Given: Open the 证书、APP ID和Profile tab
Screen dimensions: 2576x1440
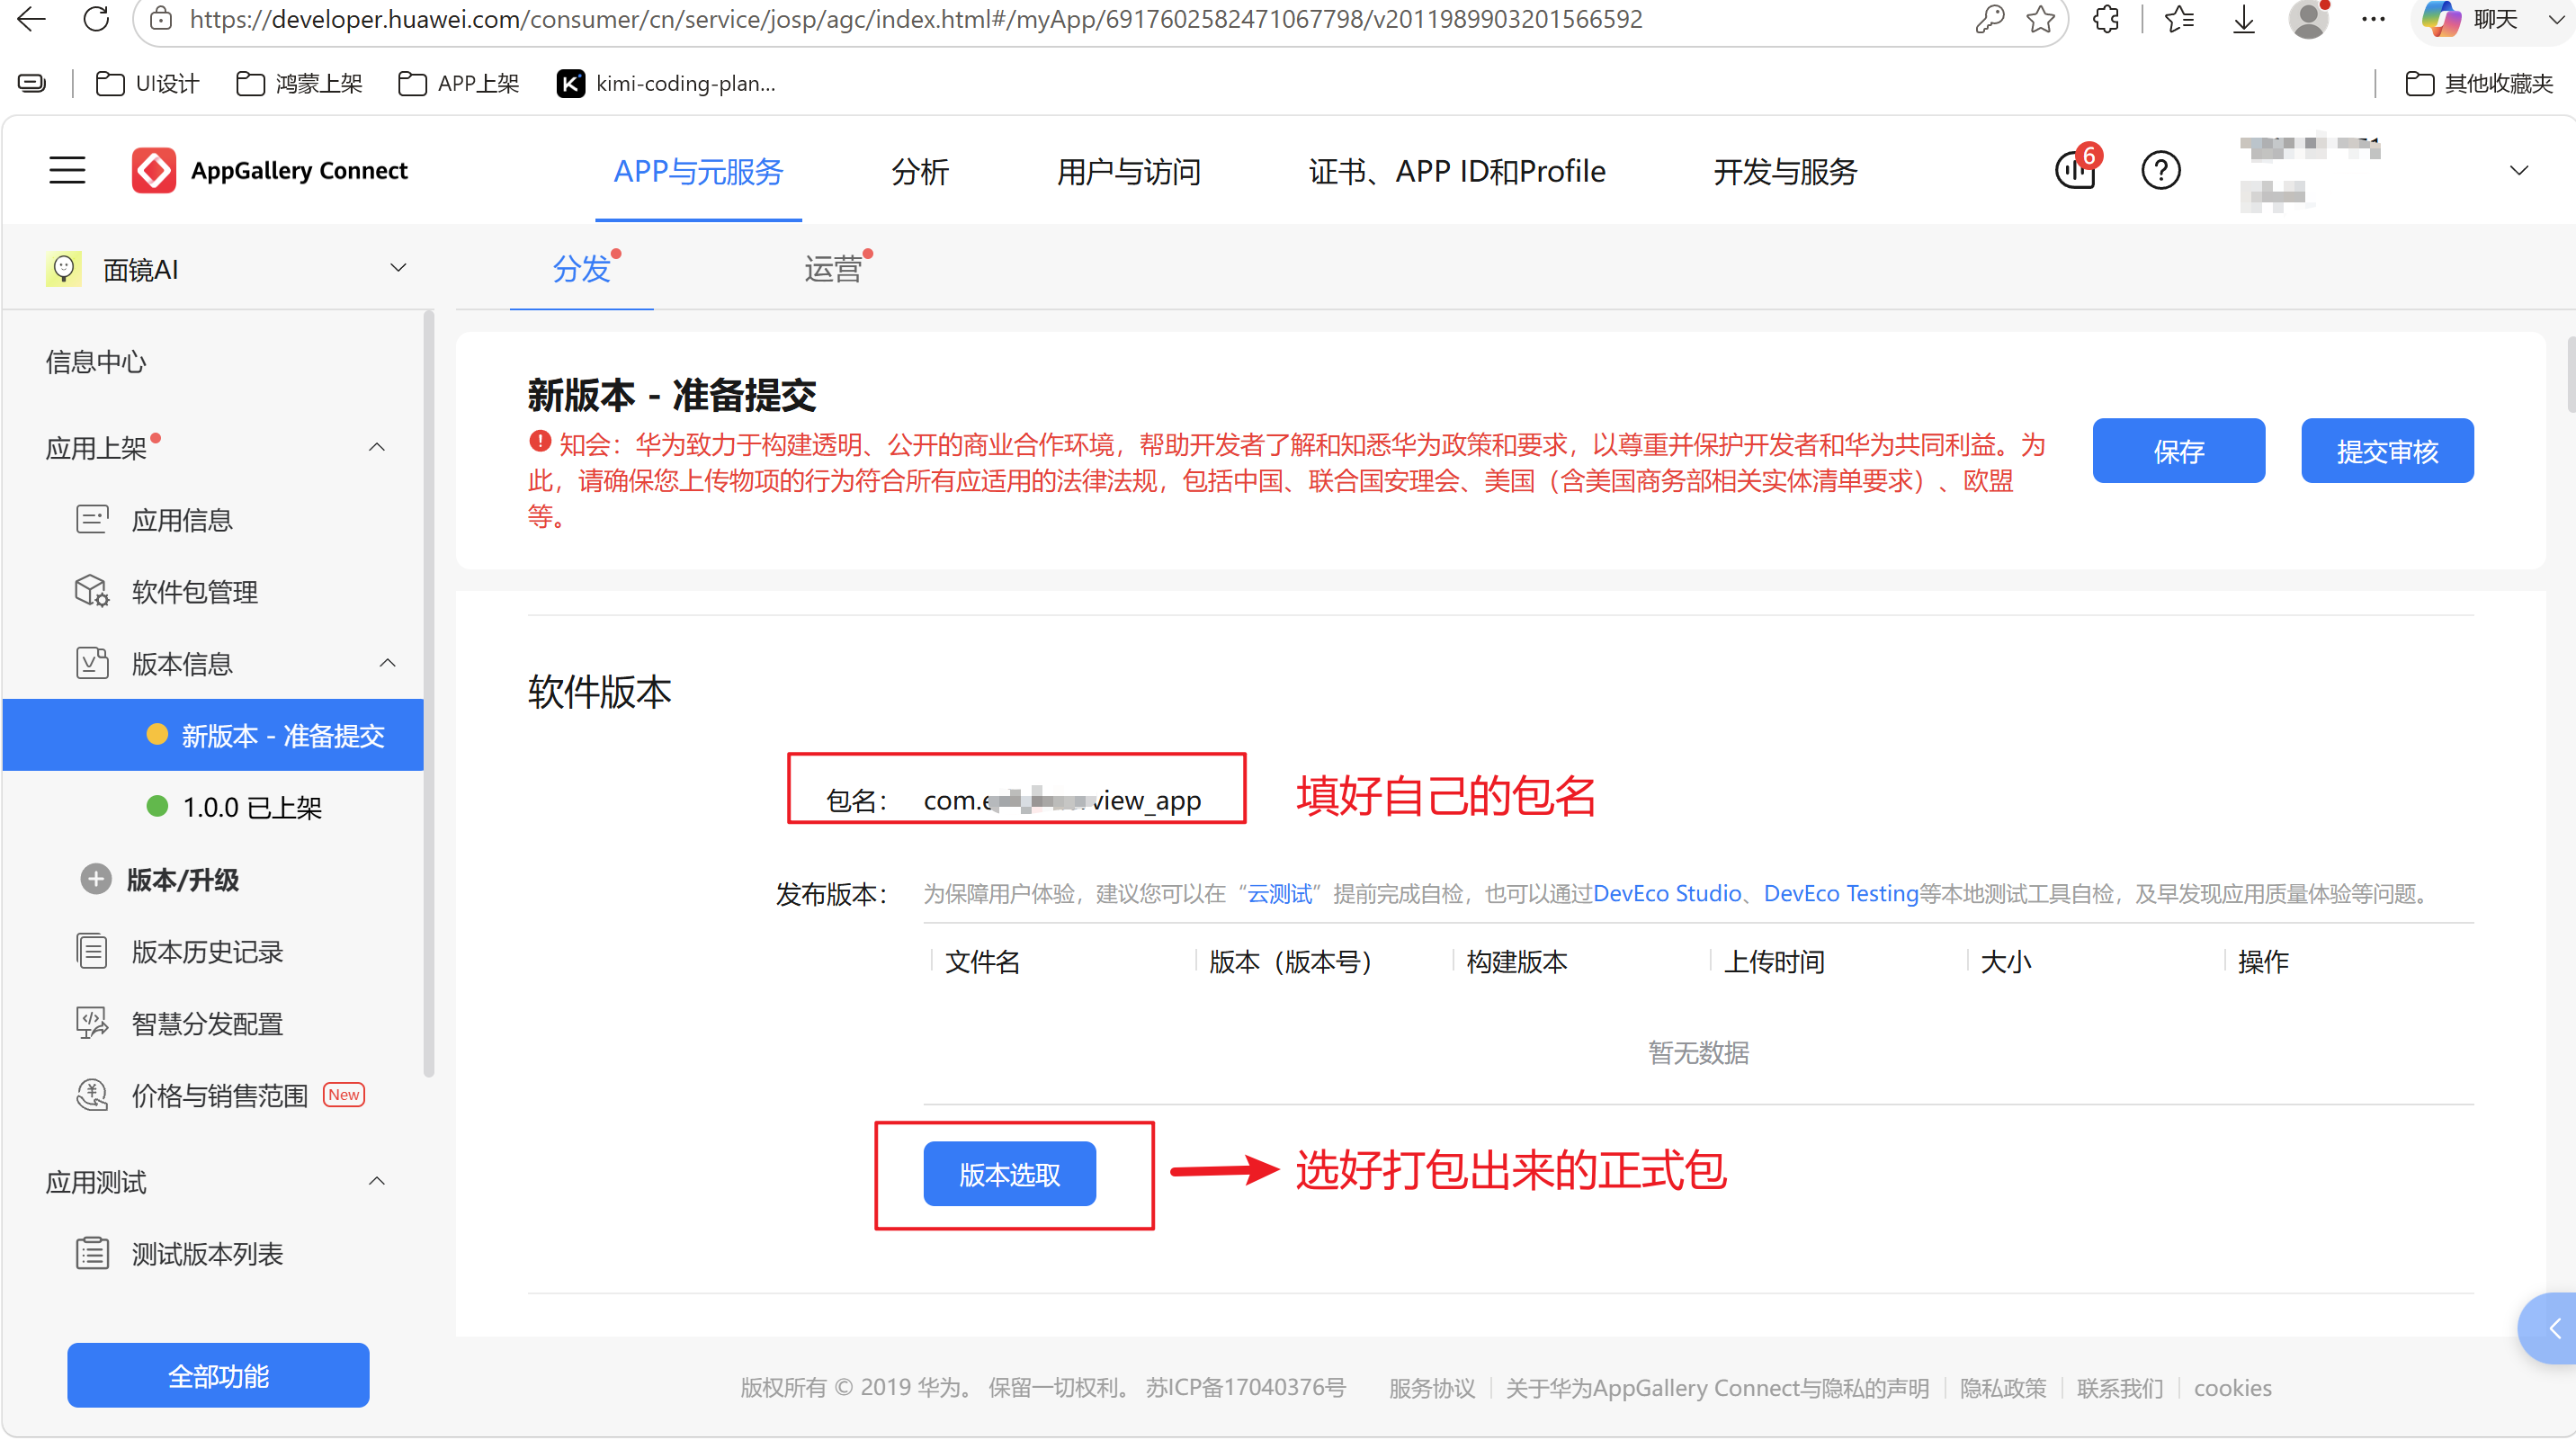Looking at the screenshot, I should pos(1457,171).
